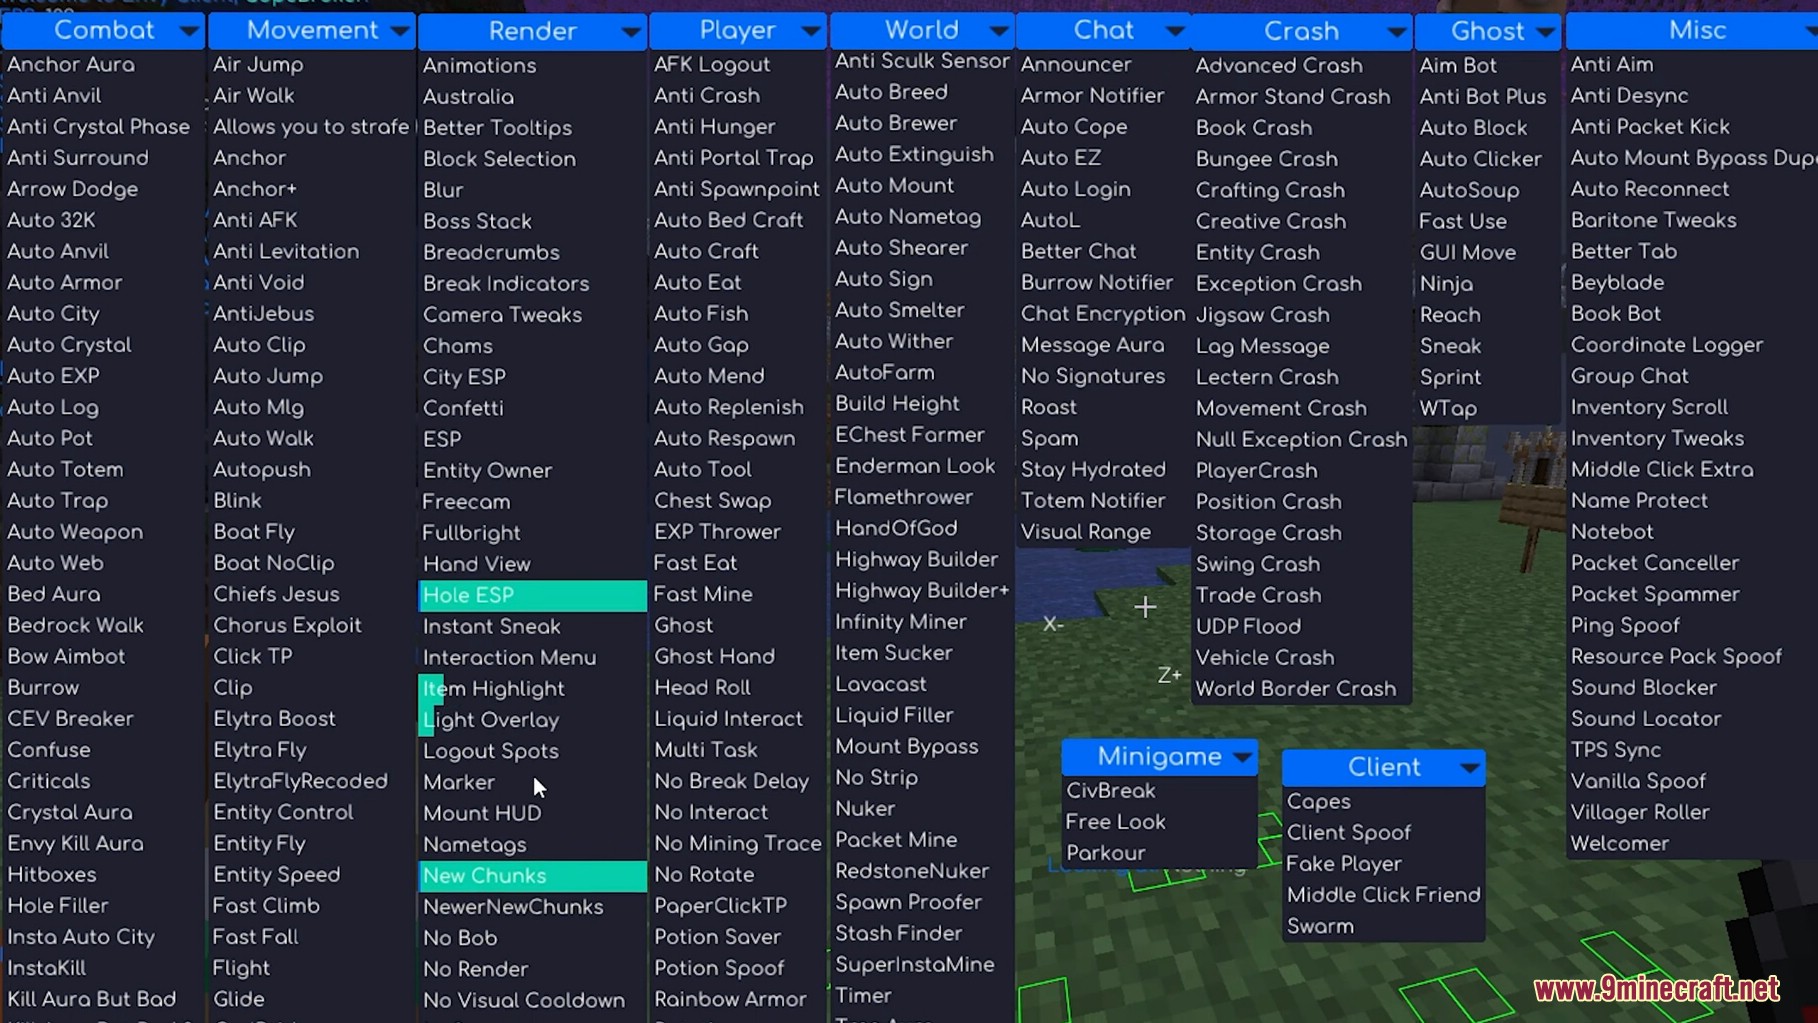Disable the Hole ESP module
The height and width of the screenshot is (1023, 1818).
pos(532,595)
